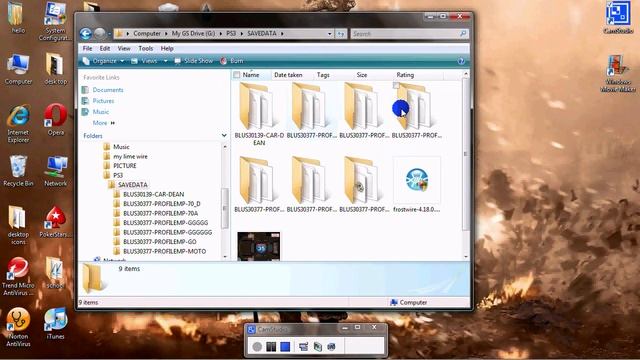This screenshot has height=360, width=640.
Task: Click the fourth icon in the CamStudio toolbar
Action: (303, 347)
